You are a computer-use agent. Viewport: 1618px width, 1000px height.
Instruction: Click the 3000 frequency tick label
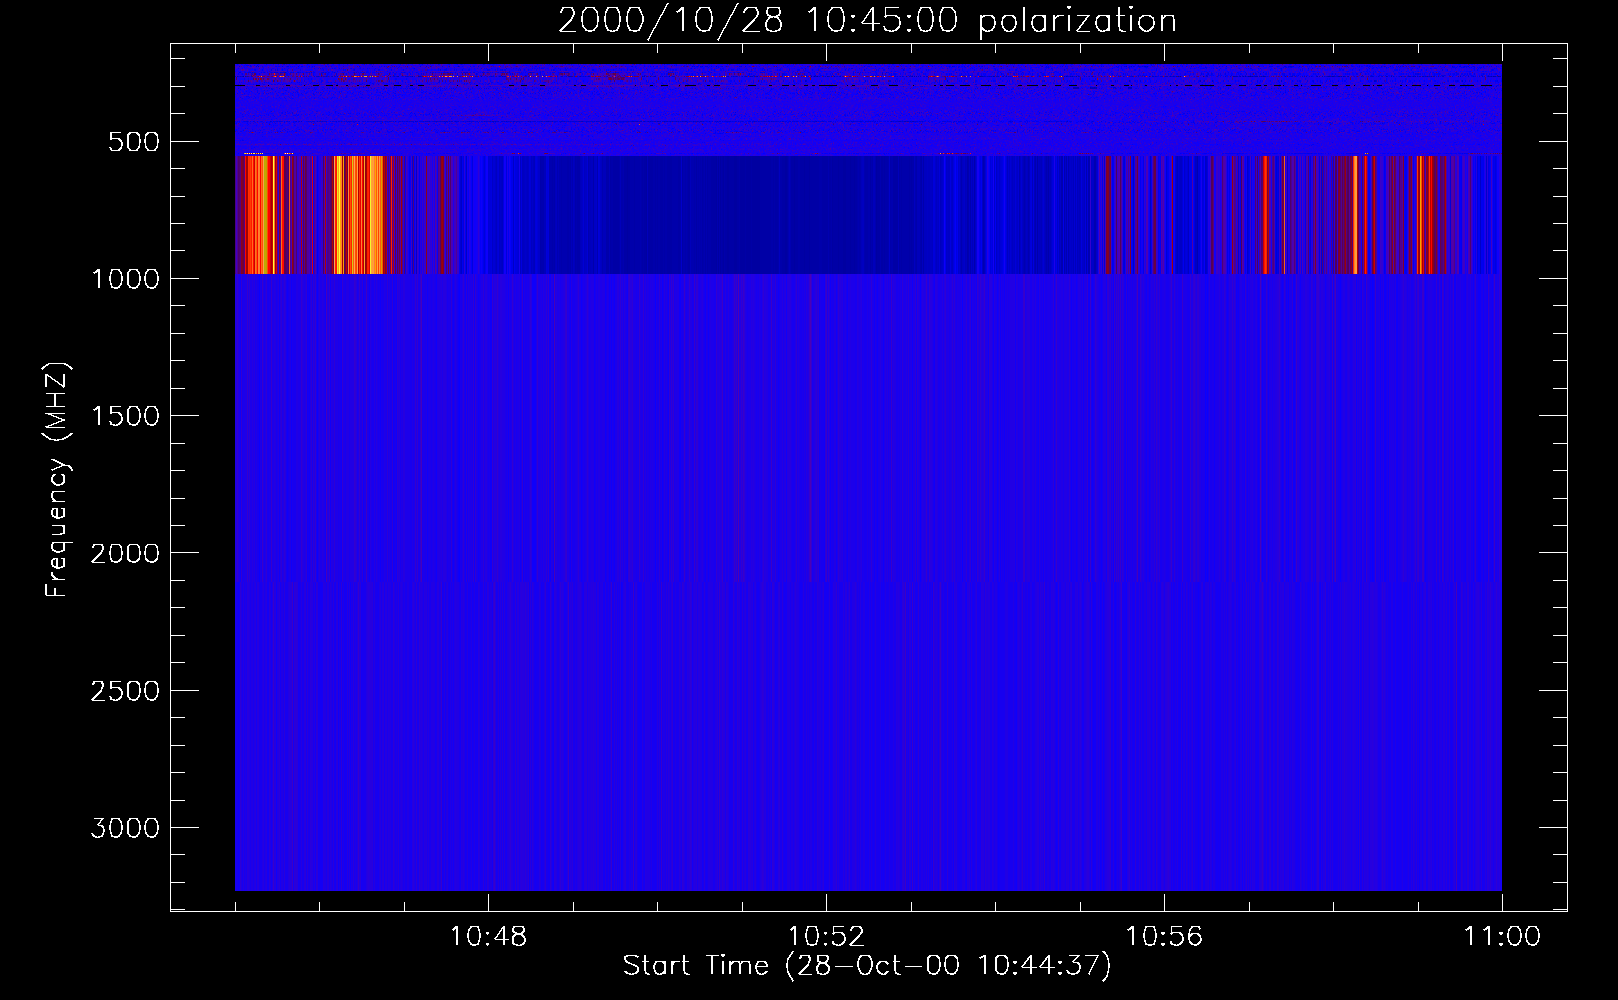[x=125, y=828]
